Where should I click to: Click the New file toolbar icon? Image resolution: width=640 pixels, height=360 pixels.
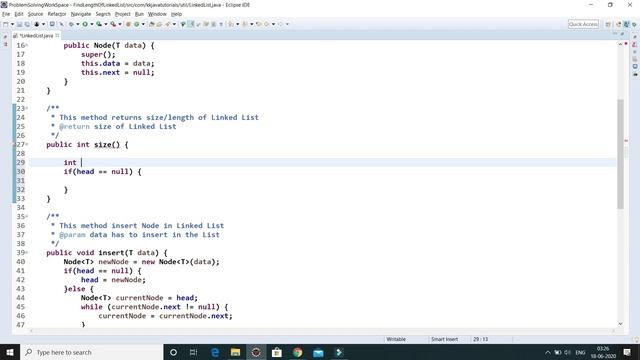click(x=6, y=24)
